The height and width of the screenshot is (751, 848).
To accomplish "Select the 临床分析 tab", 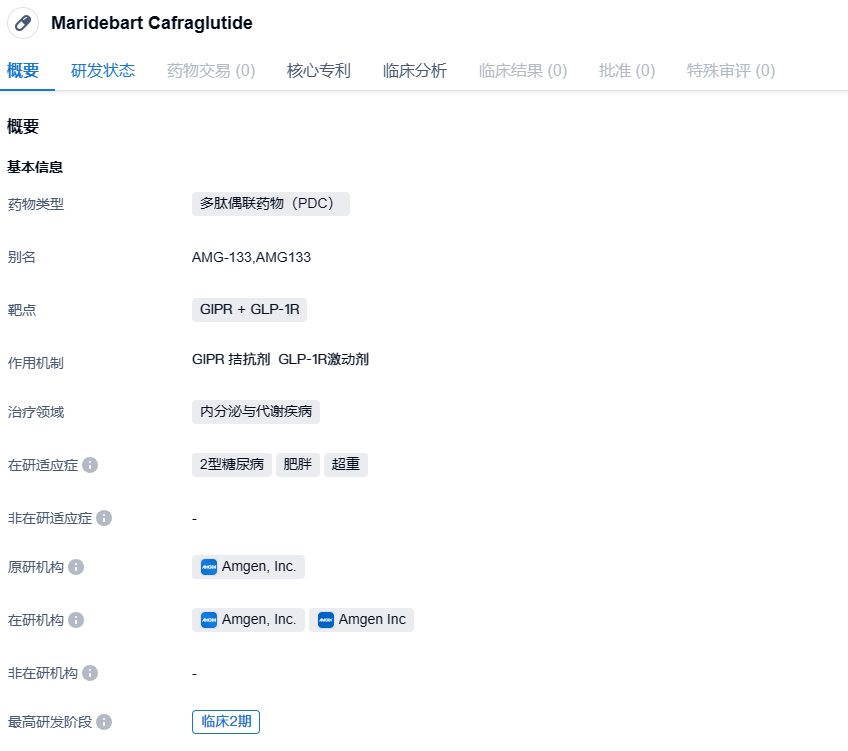I will [x=414, y=71].
